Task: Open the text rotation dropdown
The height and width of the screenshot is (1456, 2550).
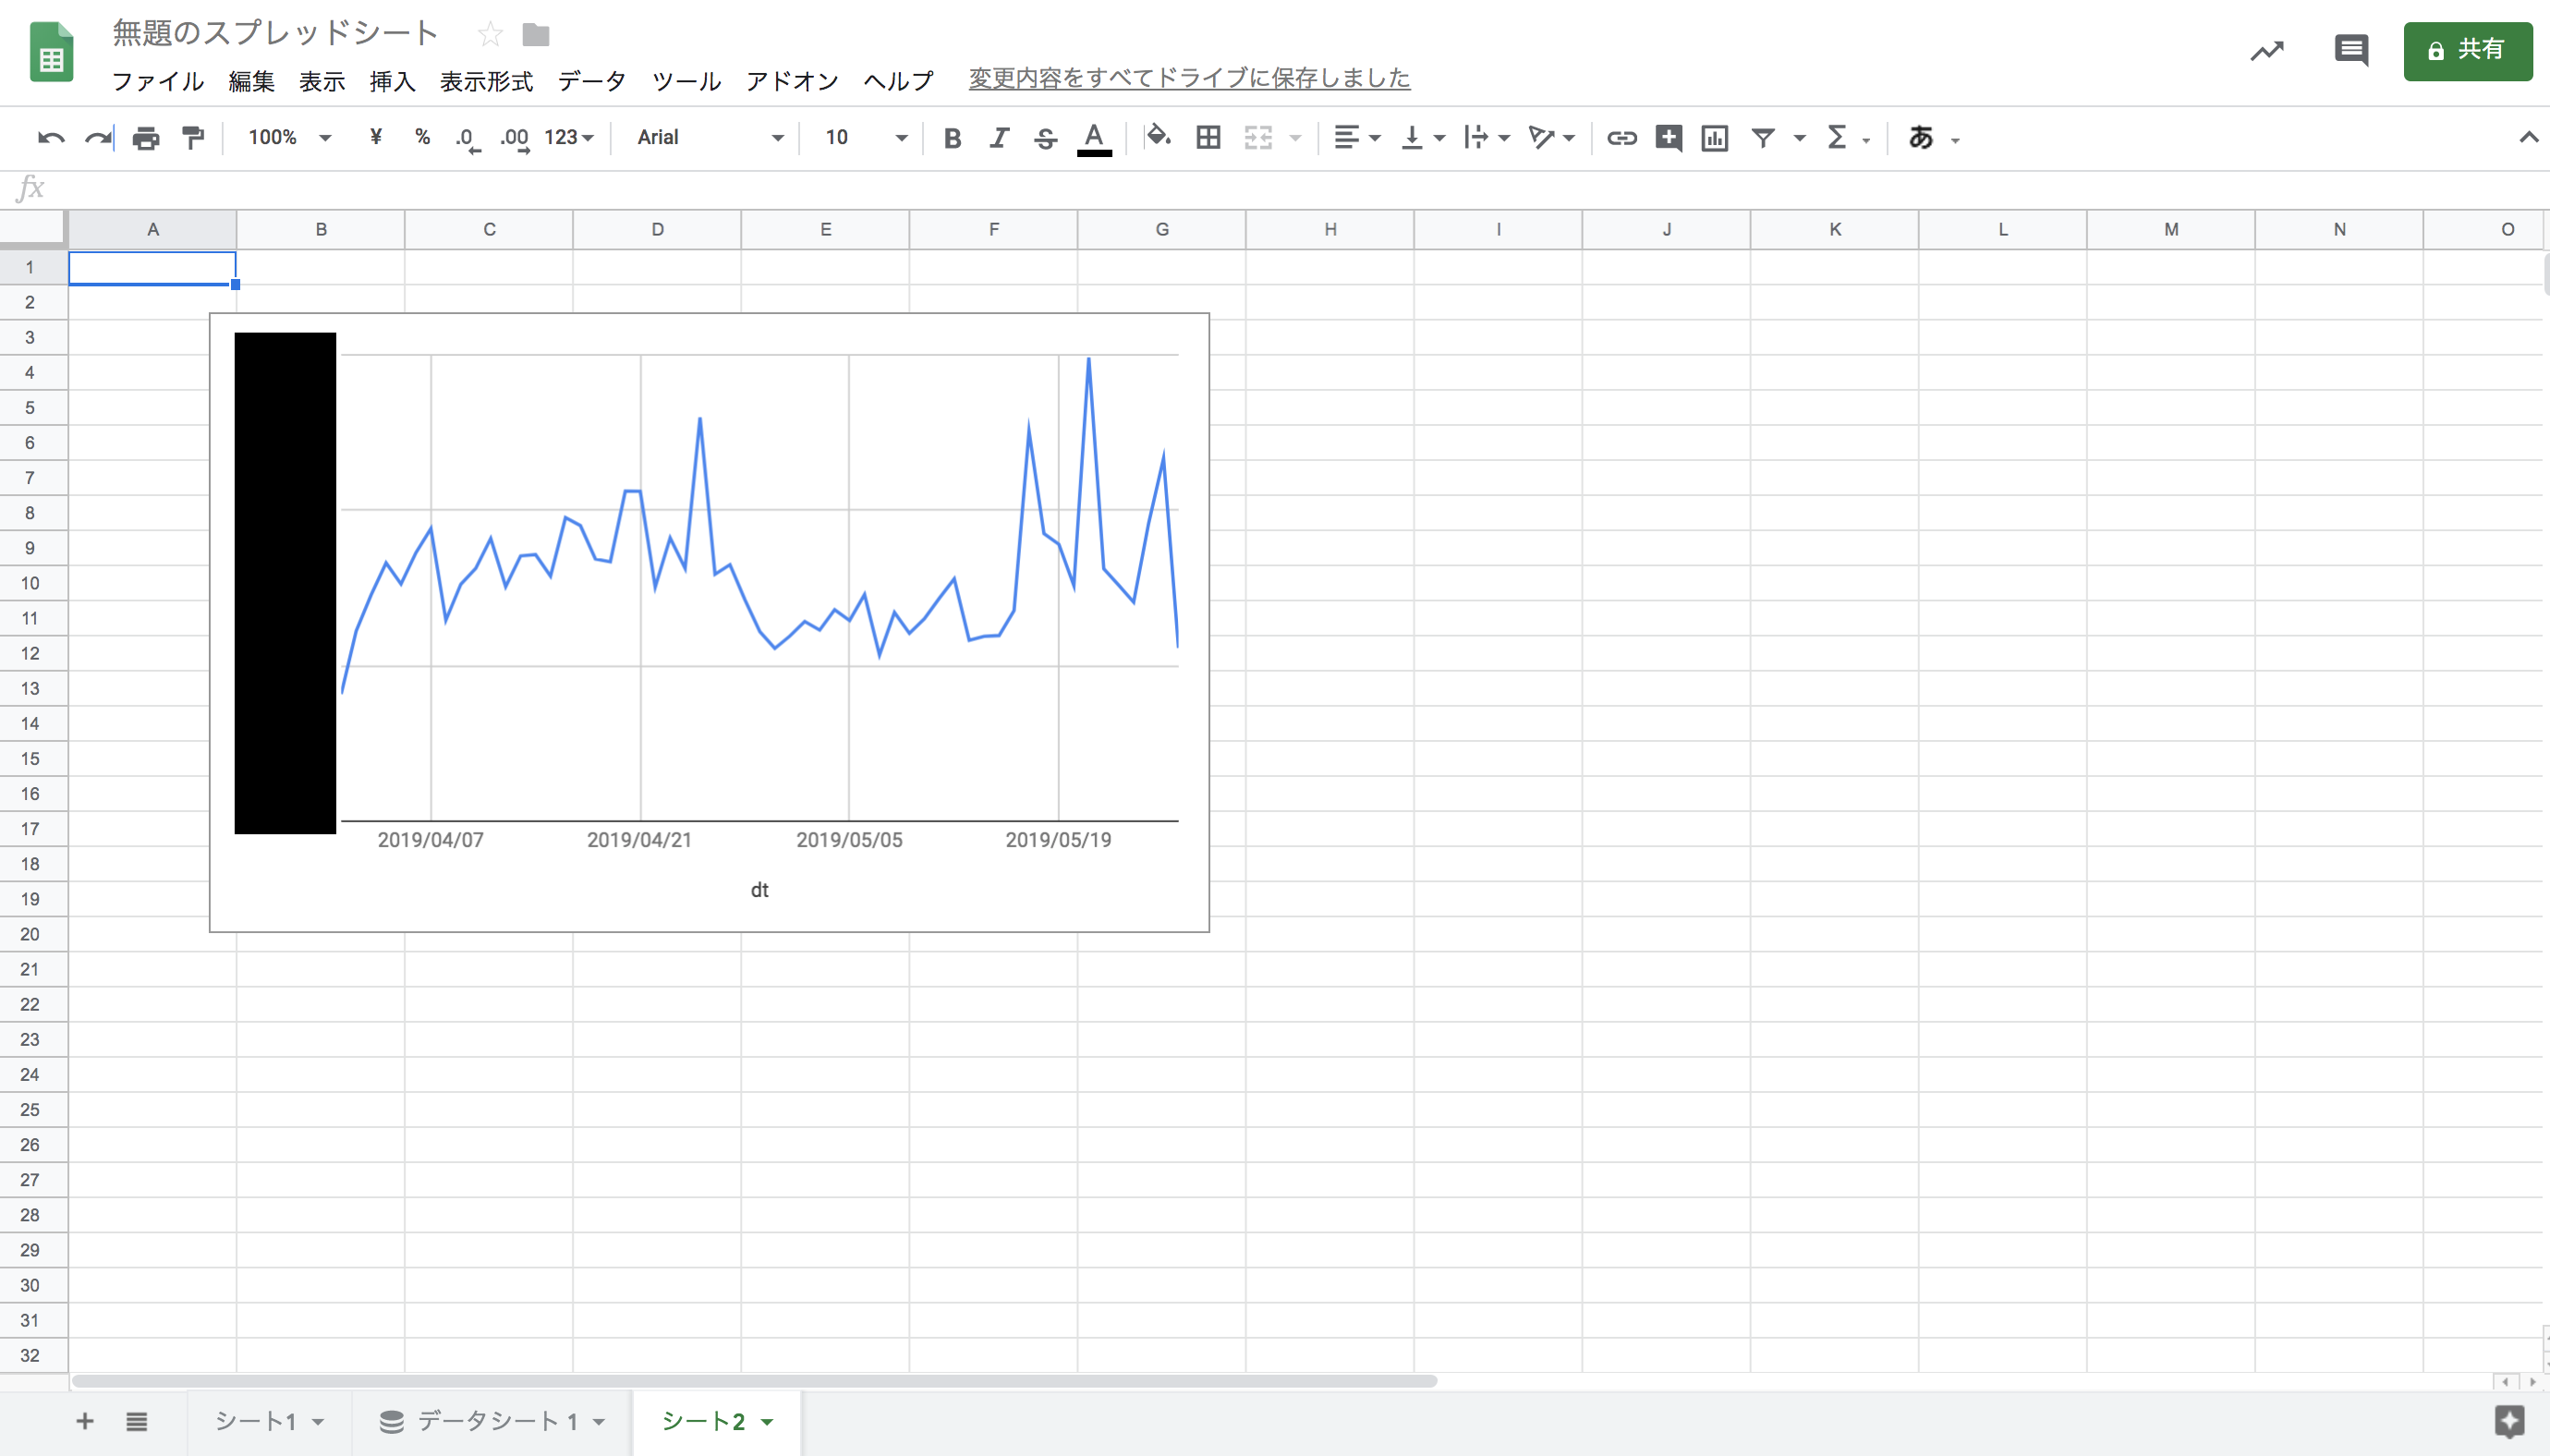Action: tap(1551, 138)
